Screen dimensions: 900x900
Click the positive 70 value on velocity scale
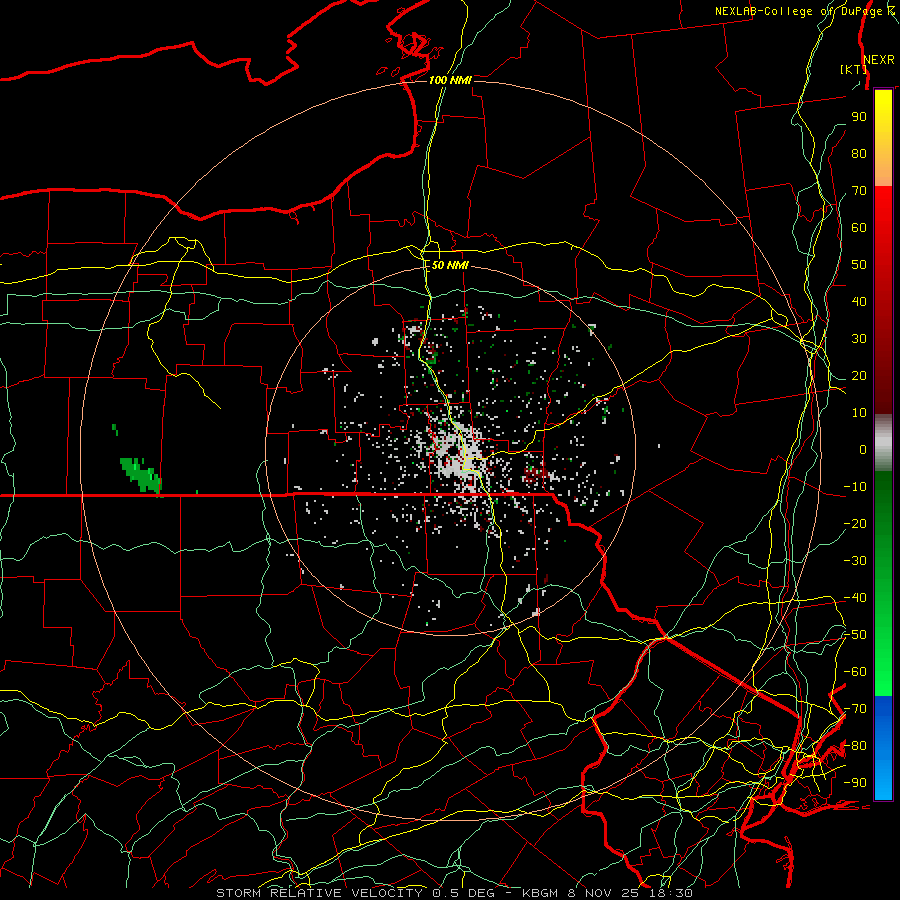[x=859, y=191]
